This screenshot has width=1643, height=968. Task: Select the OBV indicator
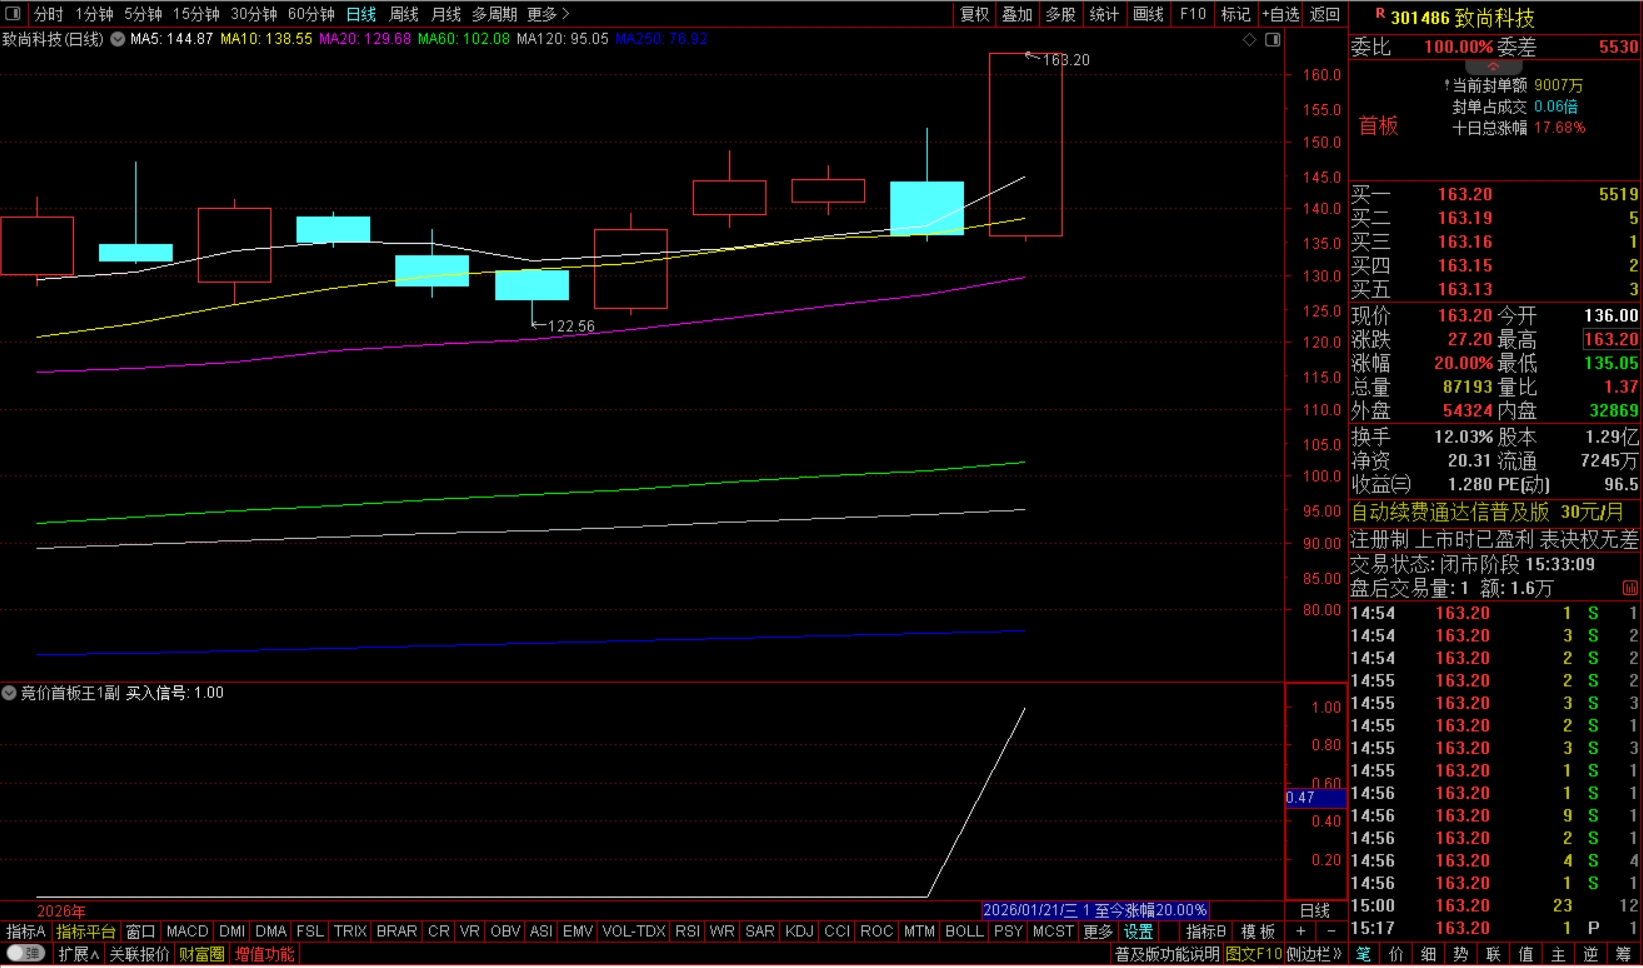click(x=505, y=931)
